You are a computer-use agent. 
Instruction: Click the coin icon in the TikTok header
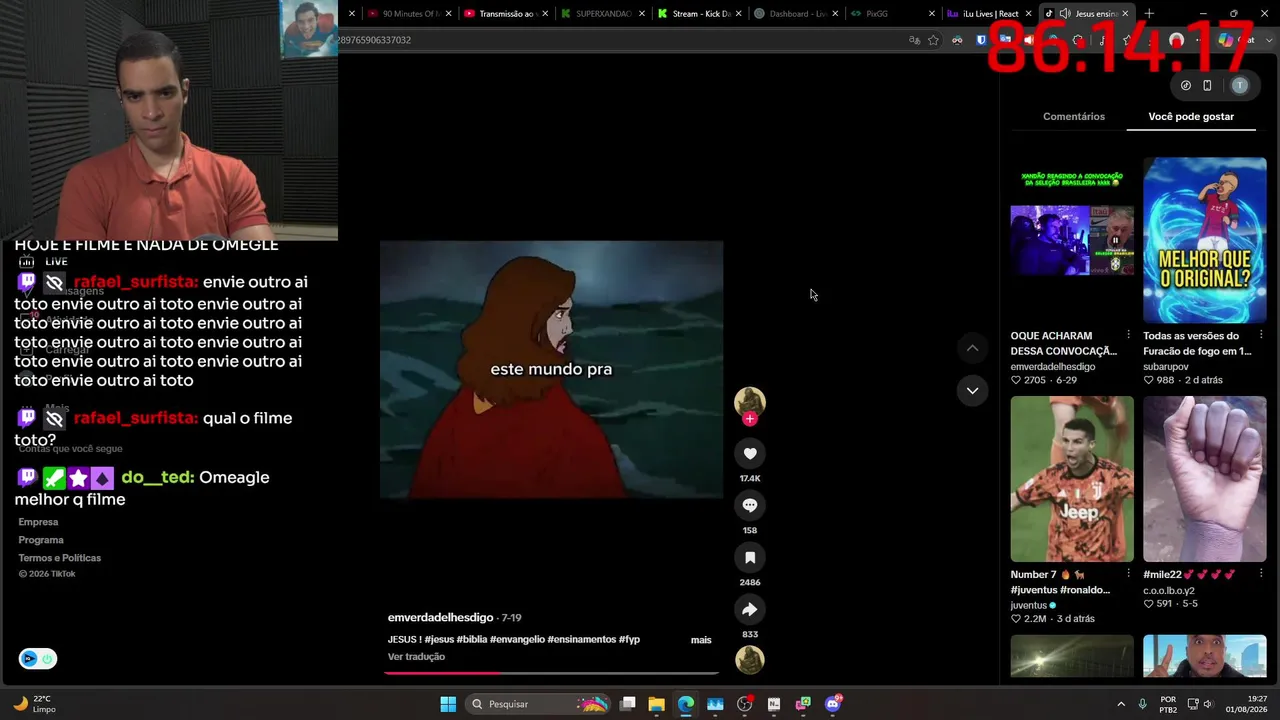[x=1186, y=86]
